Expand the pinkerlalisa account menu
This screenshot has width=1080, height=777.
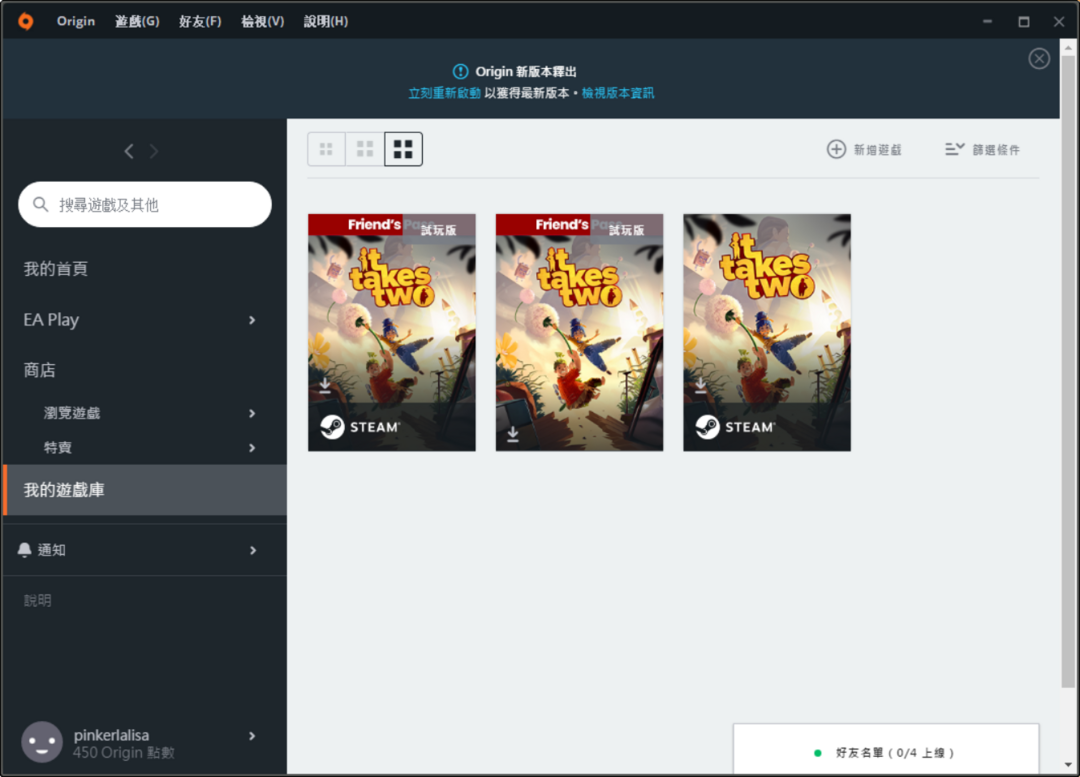[x=252, y=736]
